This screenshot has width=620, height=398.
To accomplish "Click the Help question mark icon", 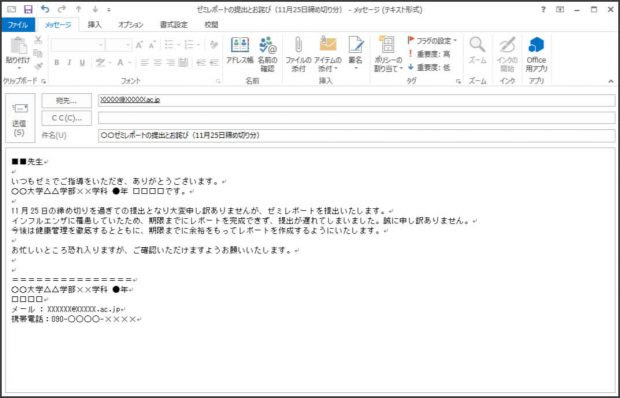I will tap(543, 9).
